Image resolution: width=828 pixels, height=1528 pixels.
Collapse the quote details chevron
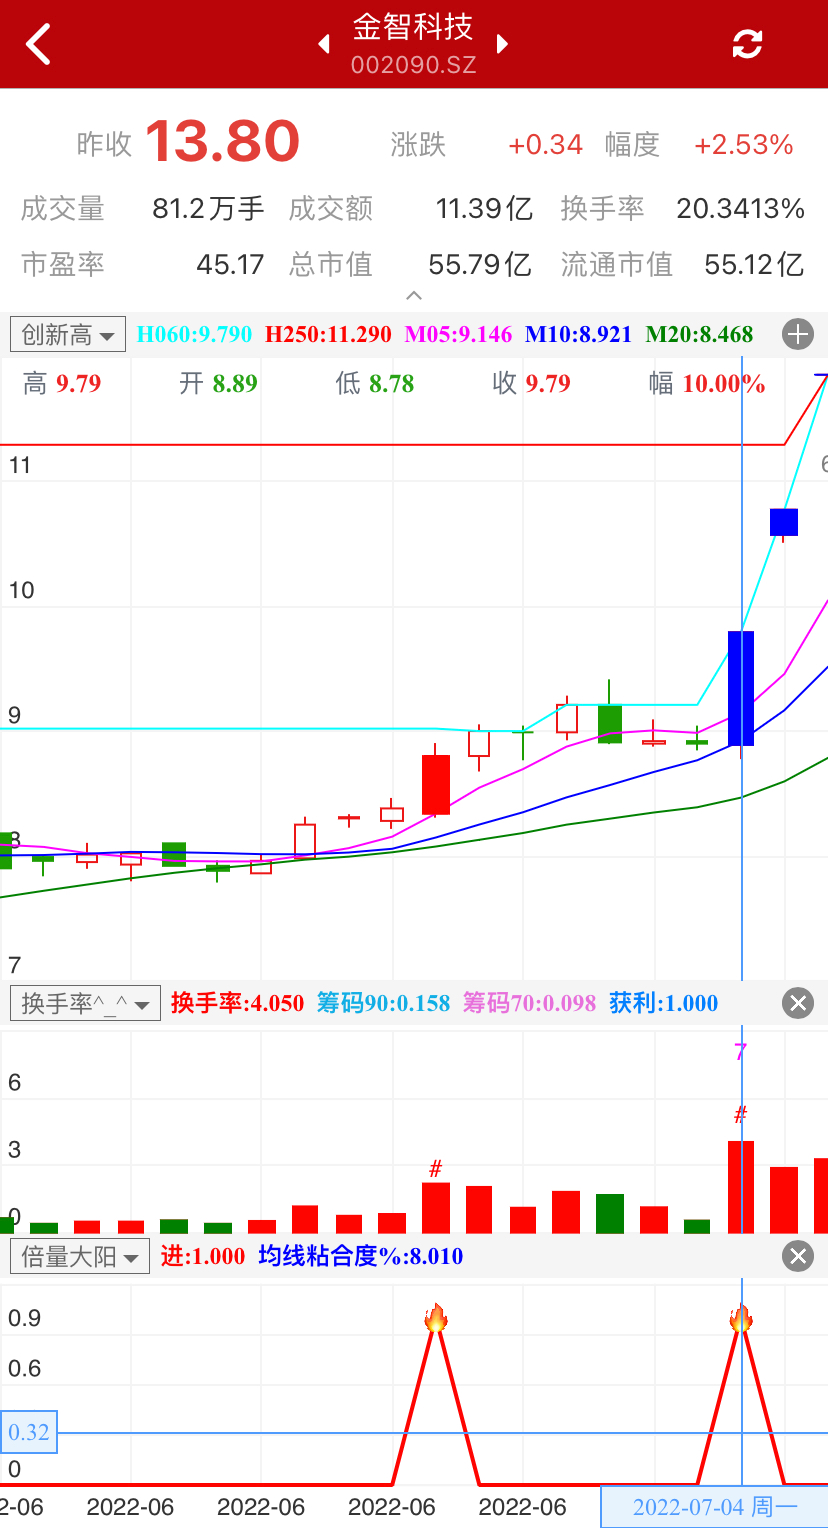[414, 296]
